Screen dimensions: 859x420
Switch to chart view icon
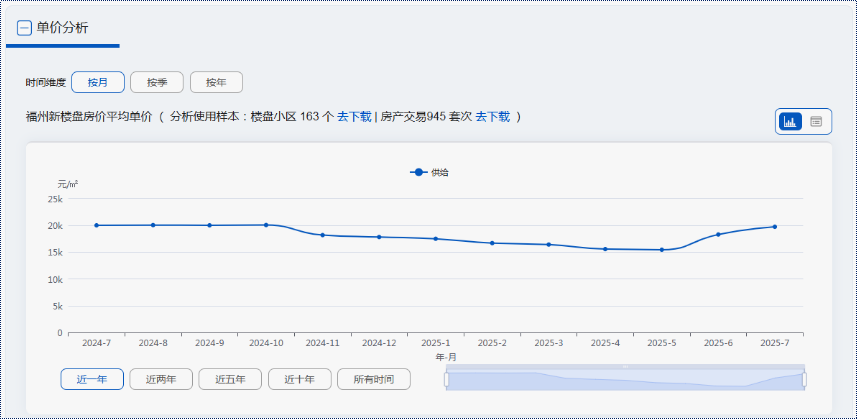791,121
